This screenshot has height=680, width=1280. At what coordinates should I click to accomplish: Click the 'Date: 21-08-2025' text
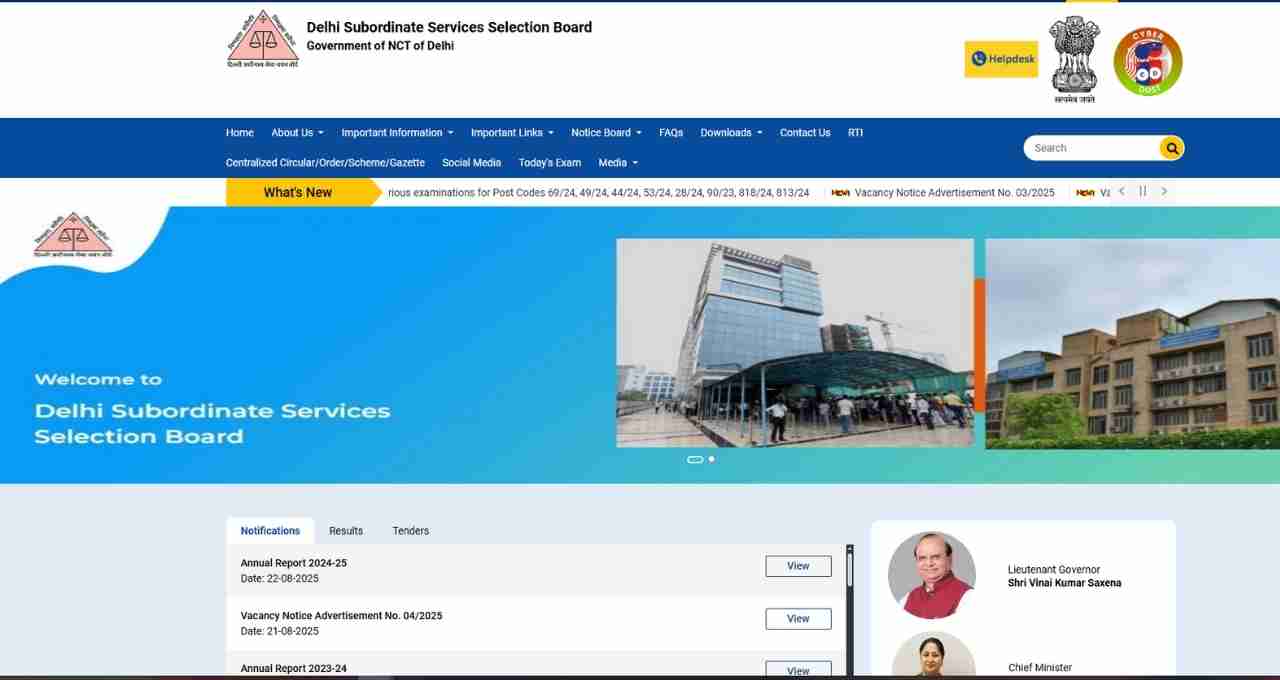click(280, 632)
